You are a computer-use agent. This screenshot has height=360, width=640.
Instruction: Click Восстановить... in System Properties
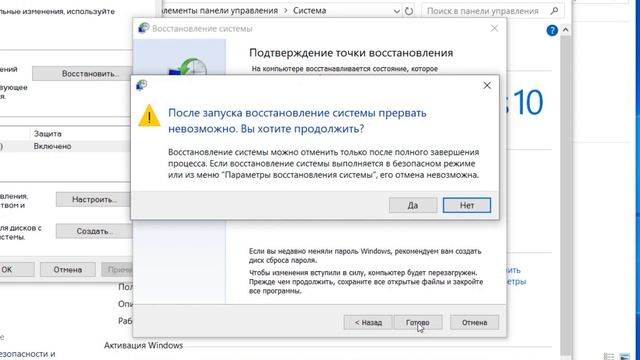[x=82, y=74]
